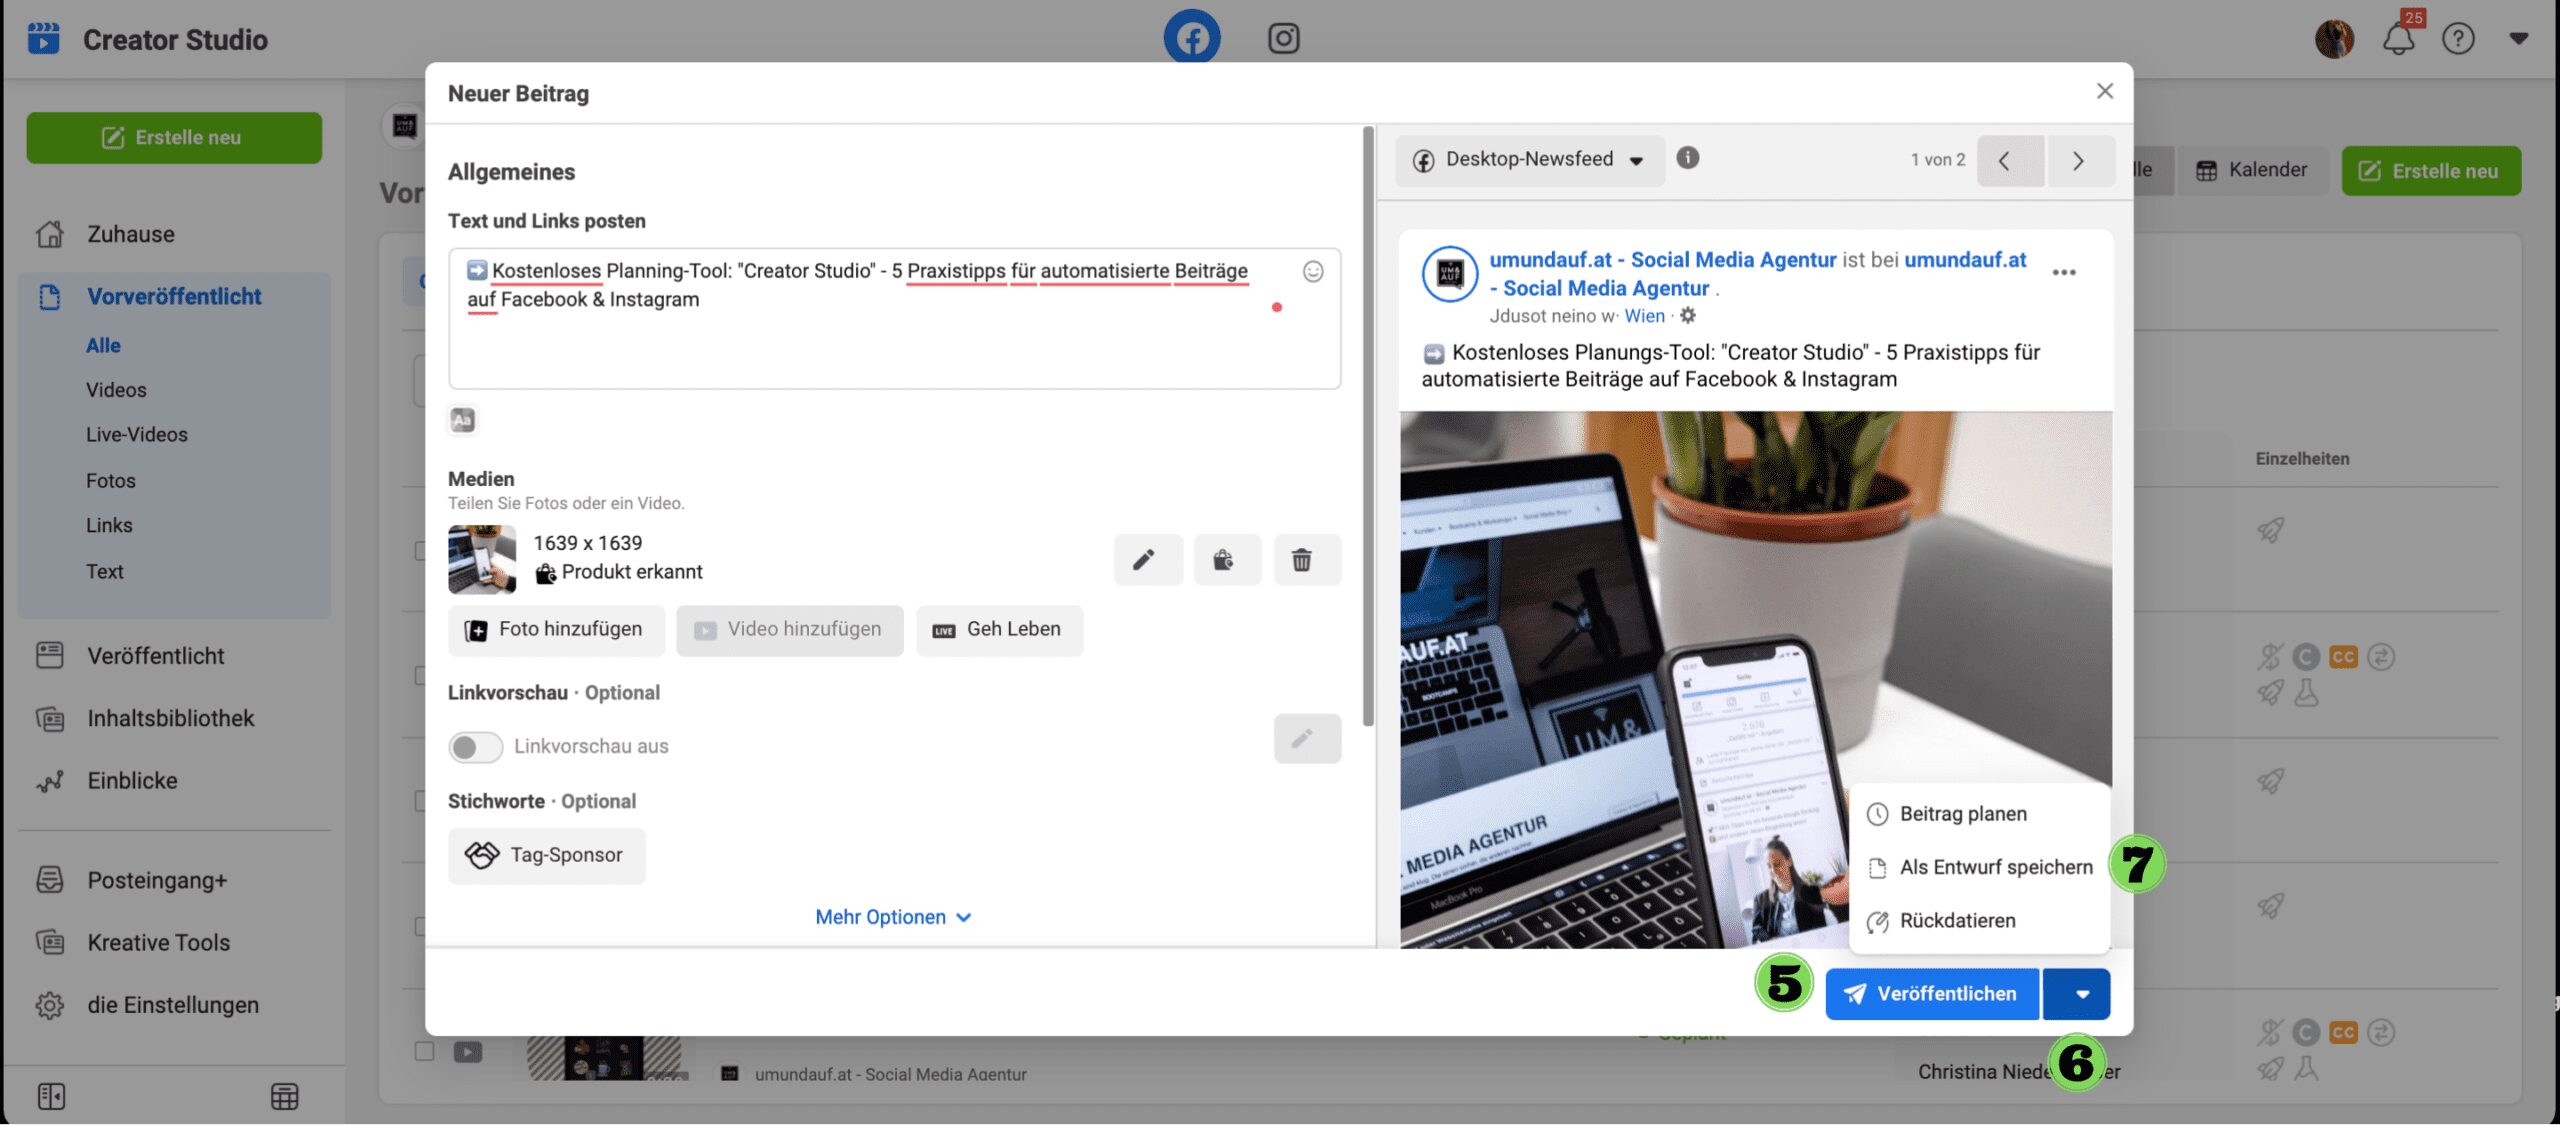
Task: Click the dialog's vertical scrollbar
Action: [x=1367, y=428]
